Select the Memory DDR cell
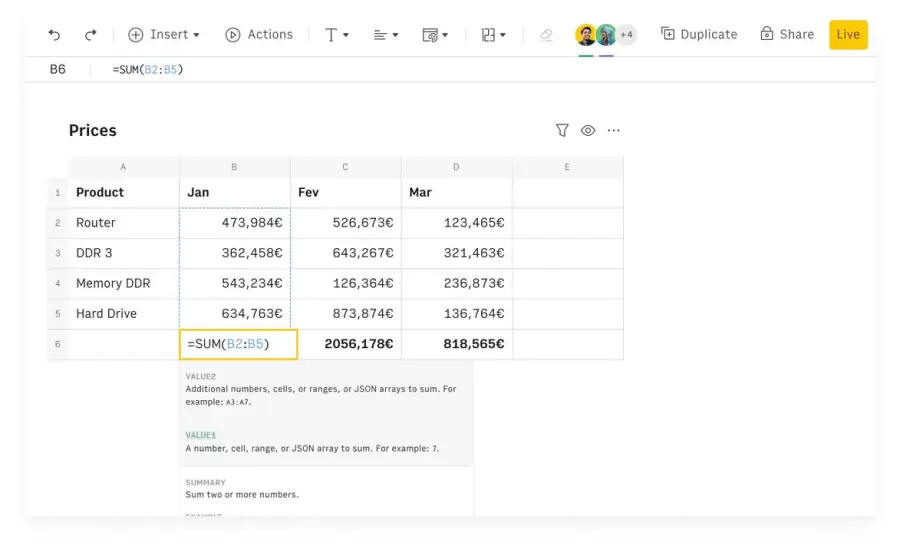The image size is (900, 553). coord(123,284)
